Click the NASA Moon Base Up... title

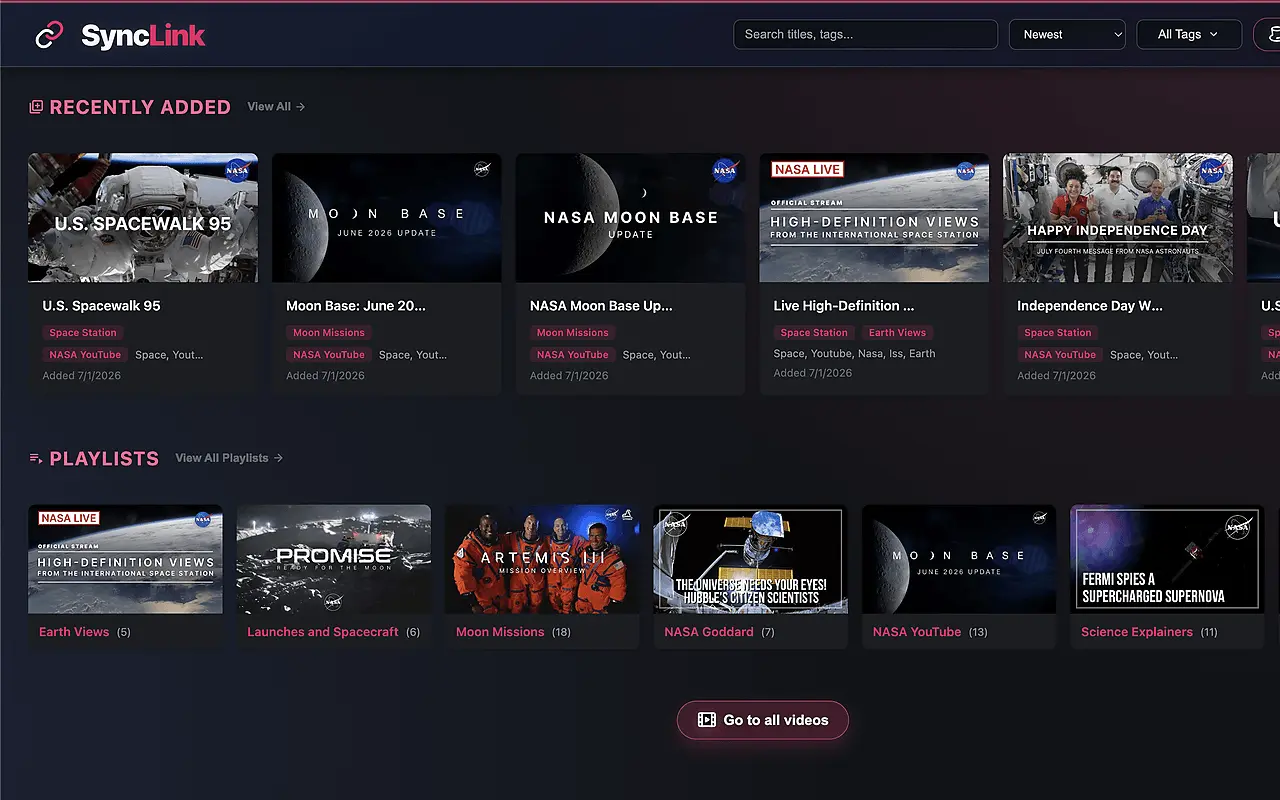[601, 306]
